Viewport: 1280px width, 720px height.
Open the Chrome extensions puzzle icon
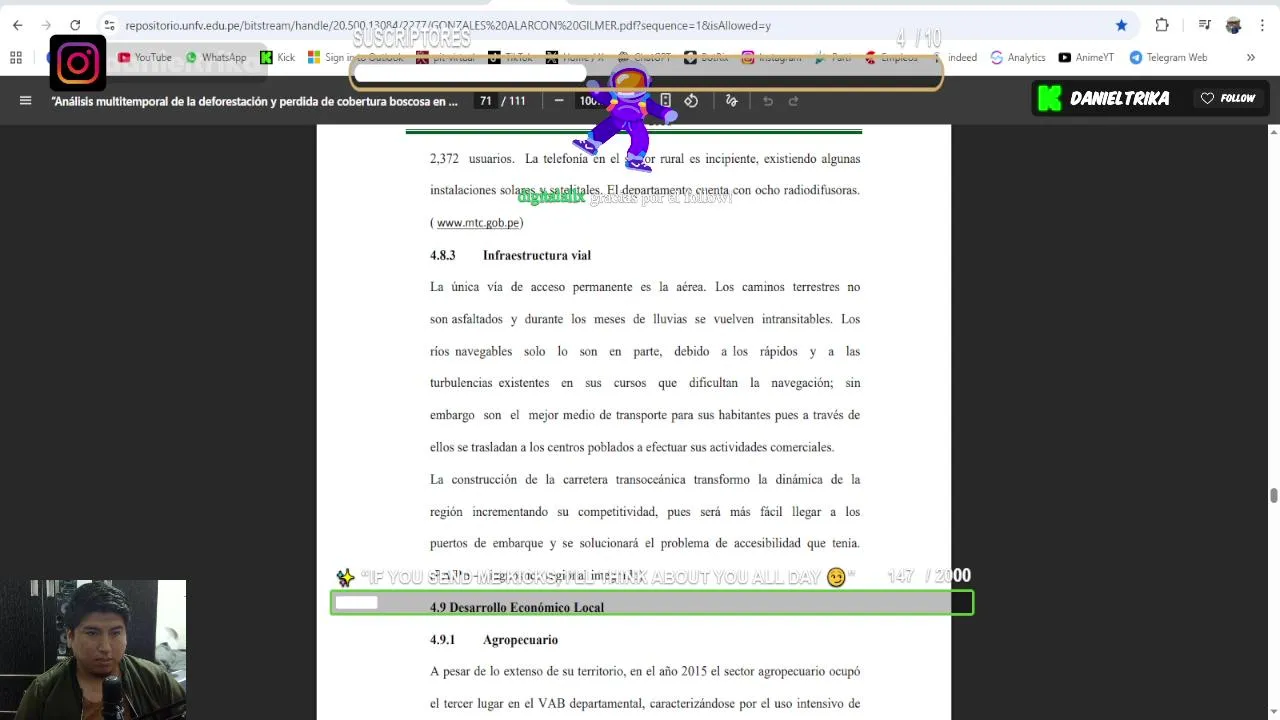click(1162, 25)
